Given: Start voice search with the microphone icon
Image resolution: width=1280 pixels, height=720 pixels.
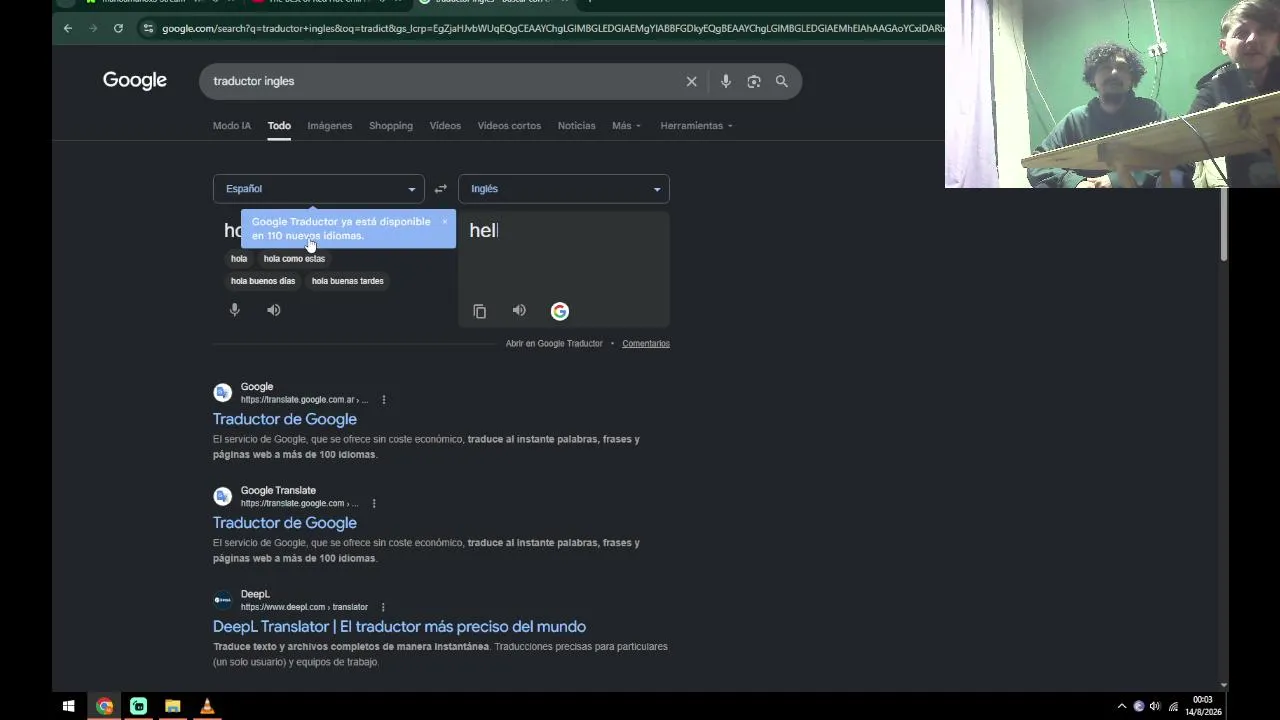Looking at the screenshot, I should pyautogui.click(x=726, y=81).
